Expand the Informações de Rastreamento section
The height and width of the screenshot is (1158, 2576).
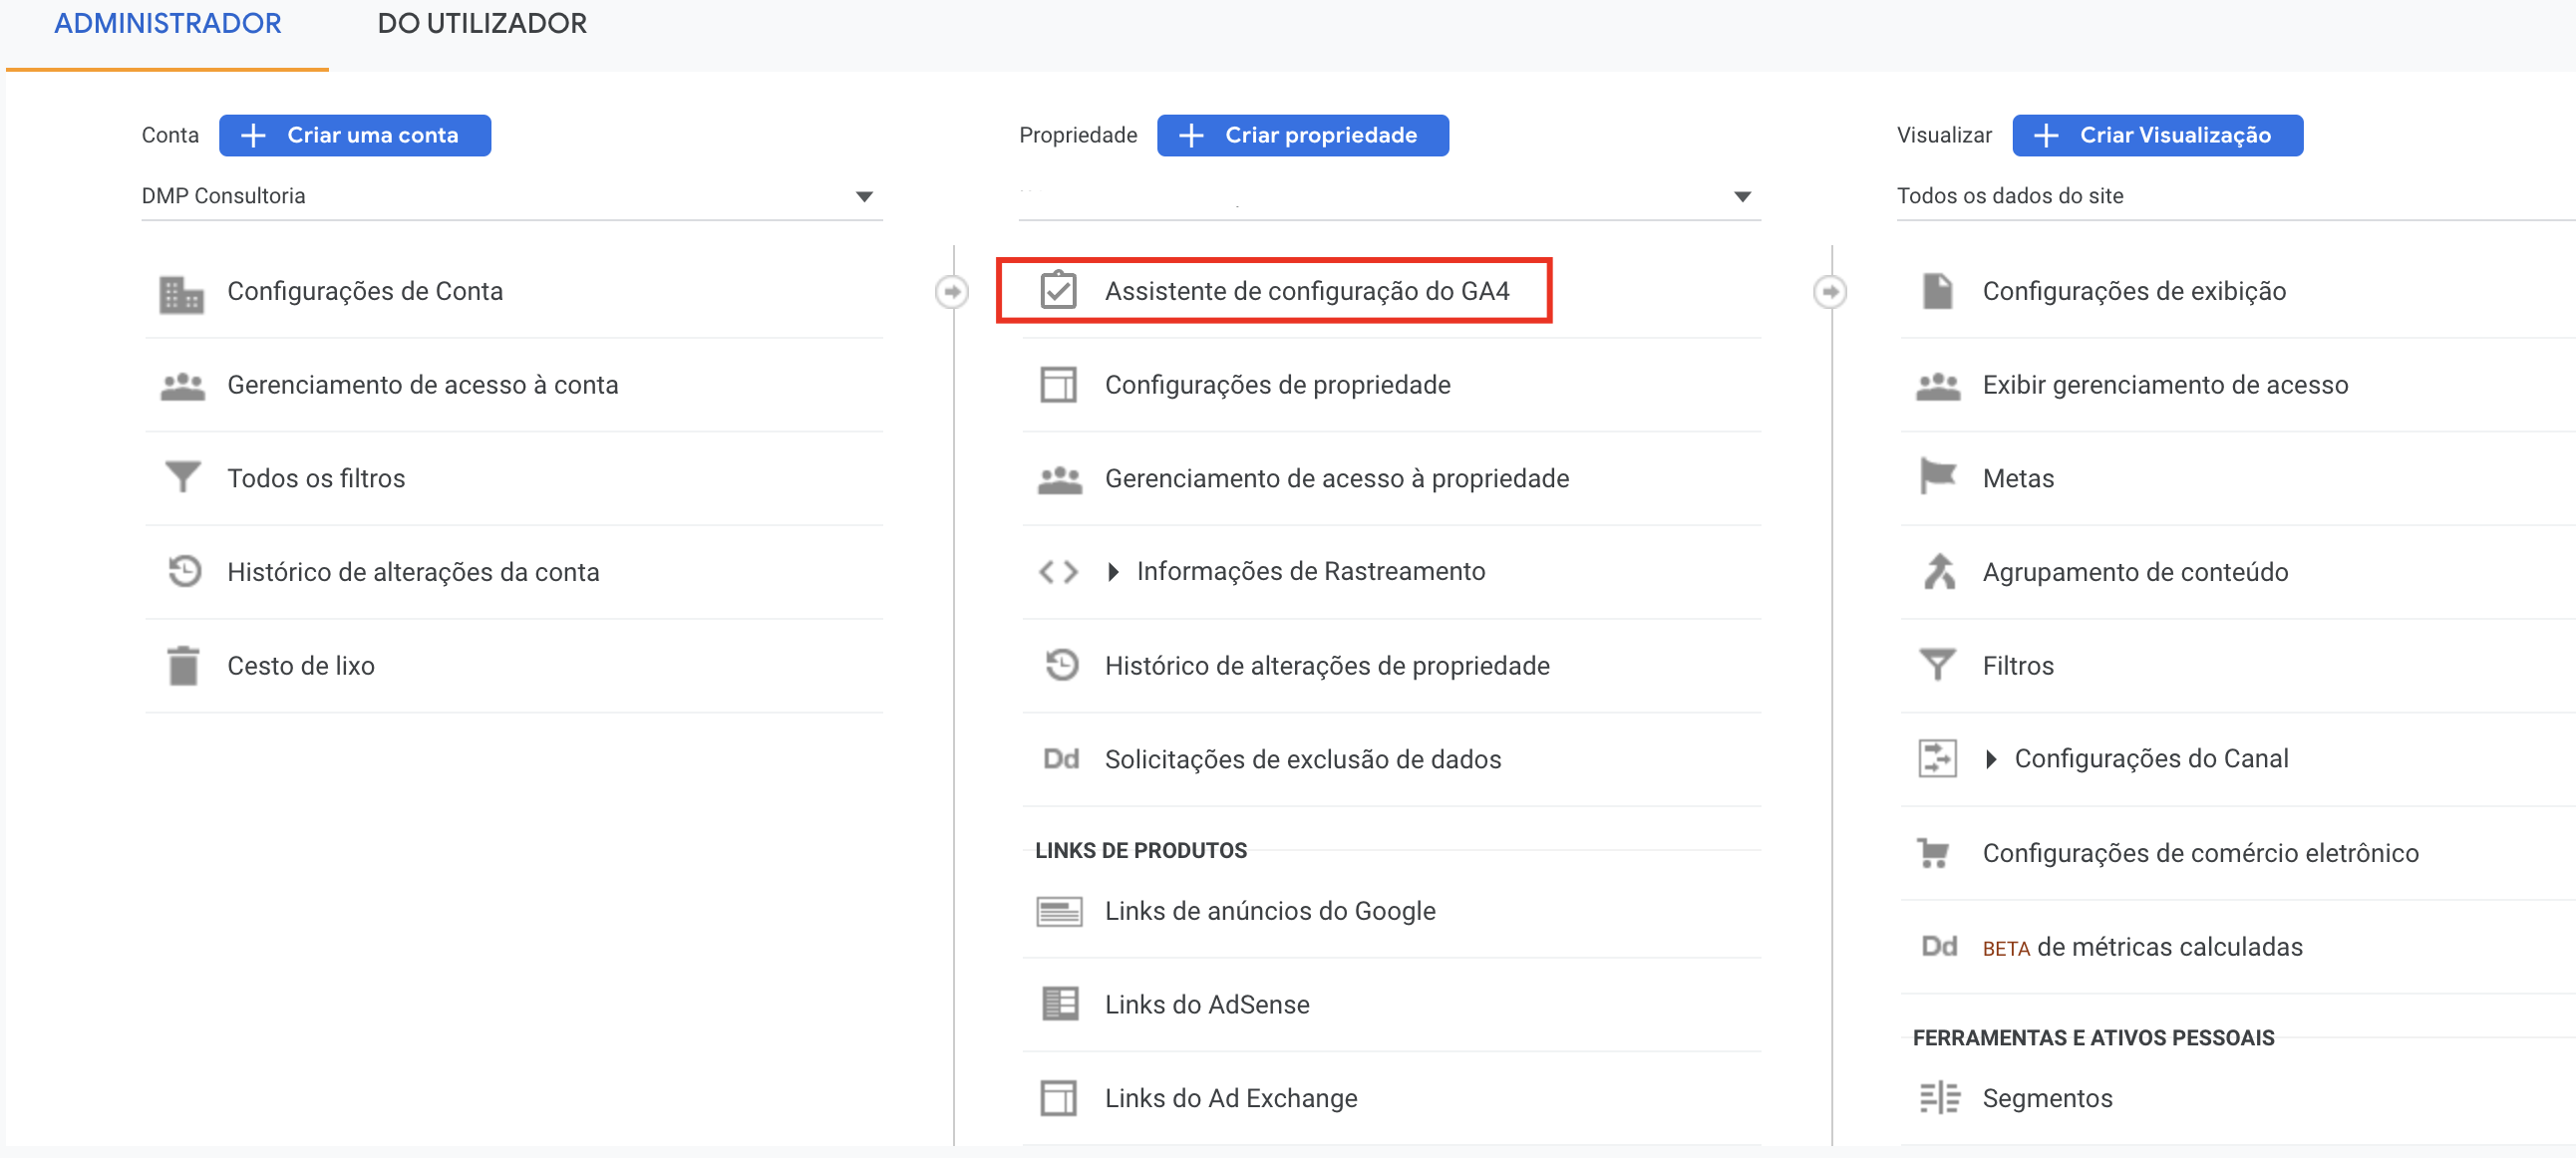[x=1113, y=571]
